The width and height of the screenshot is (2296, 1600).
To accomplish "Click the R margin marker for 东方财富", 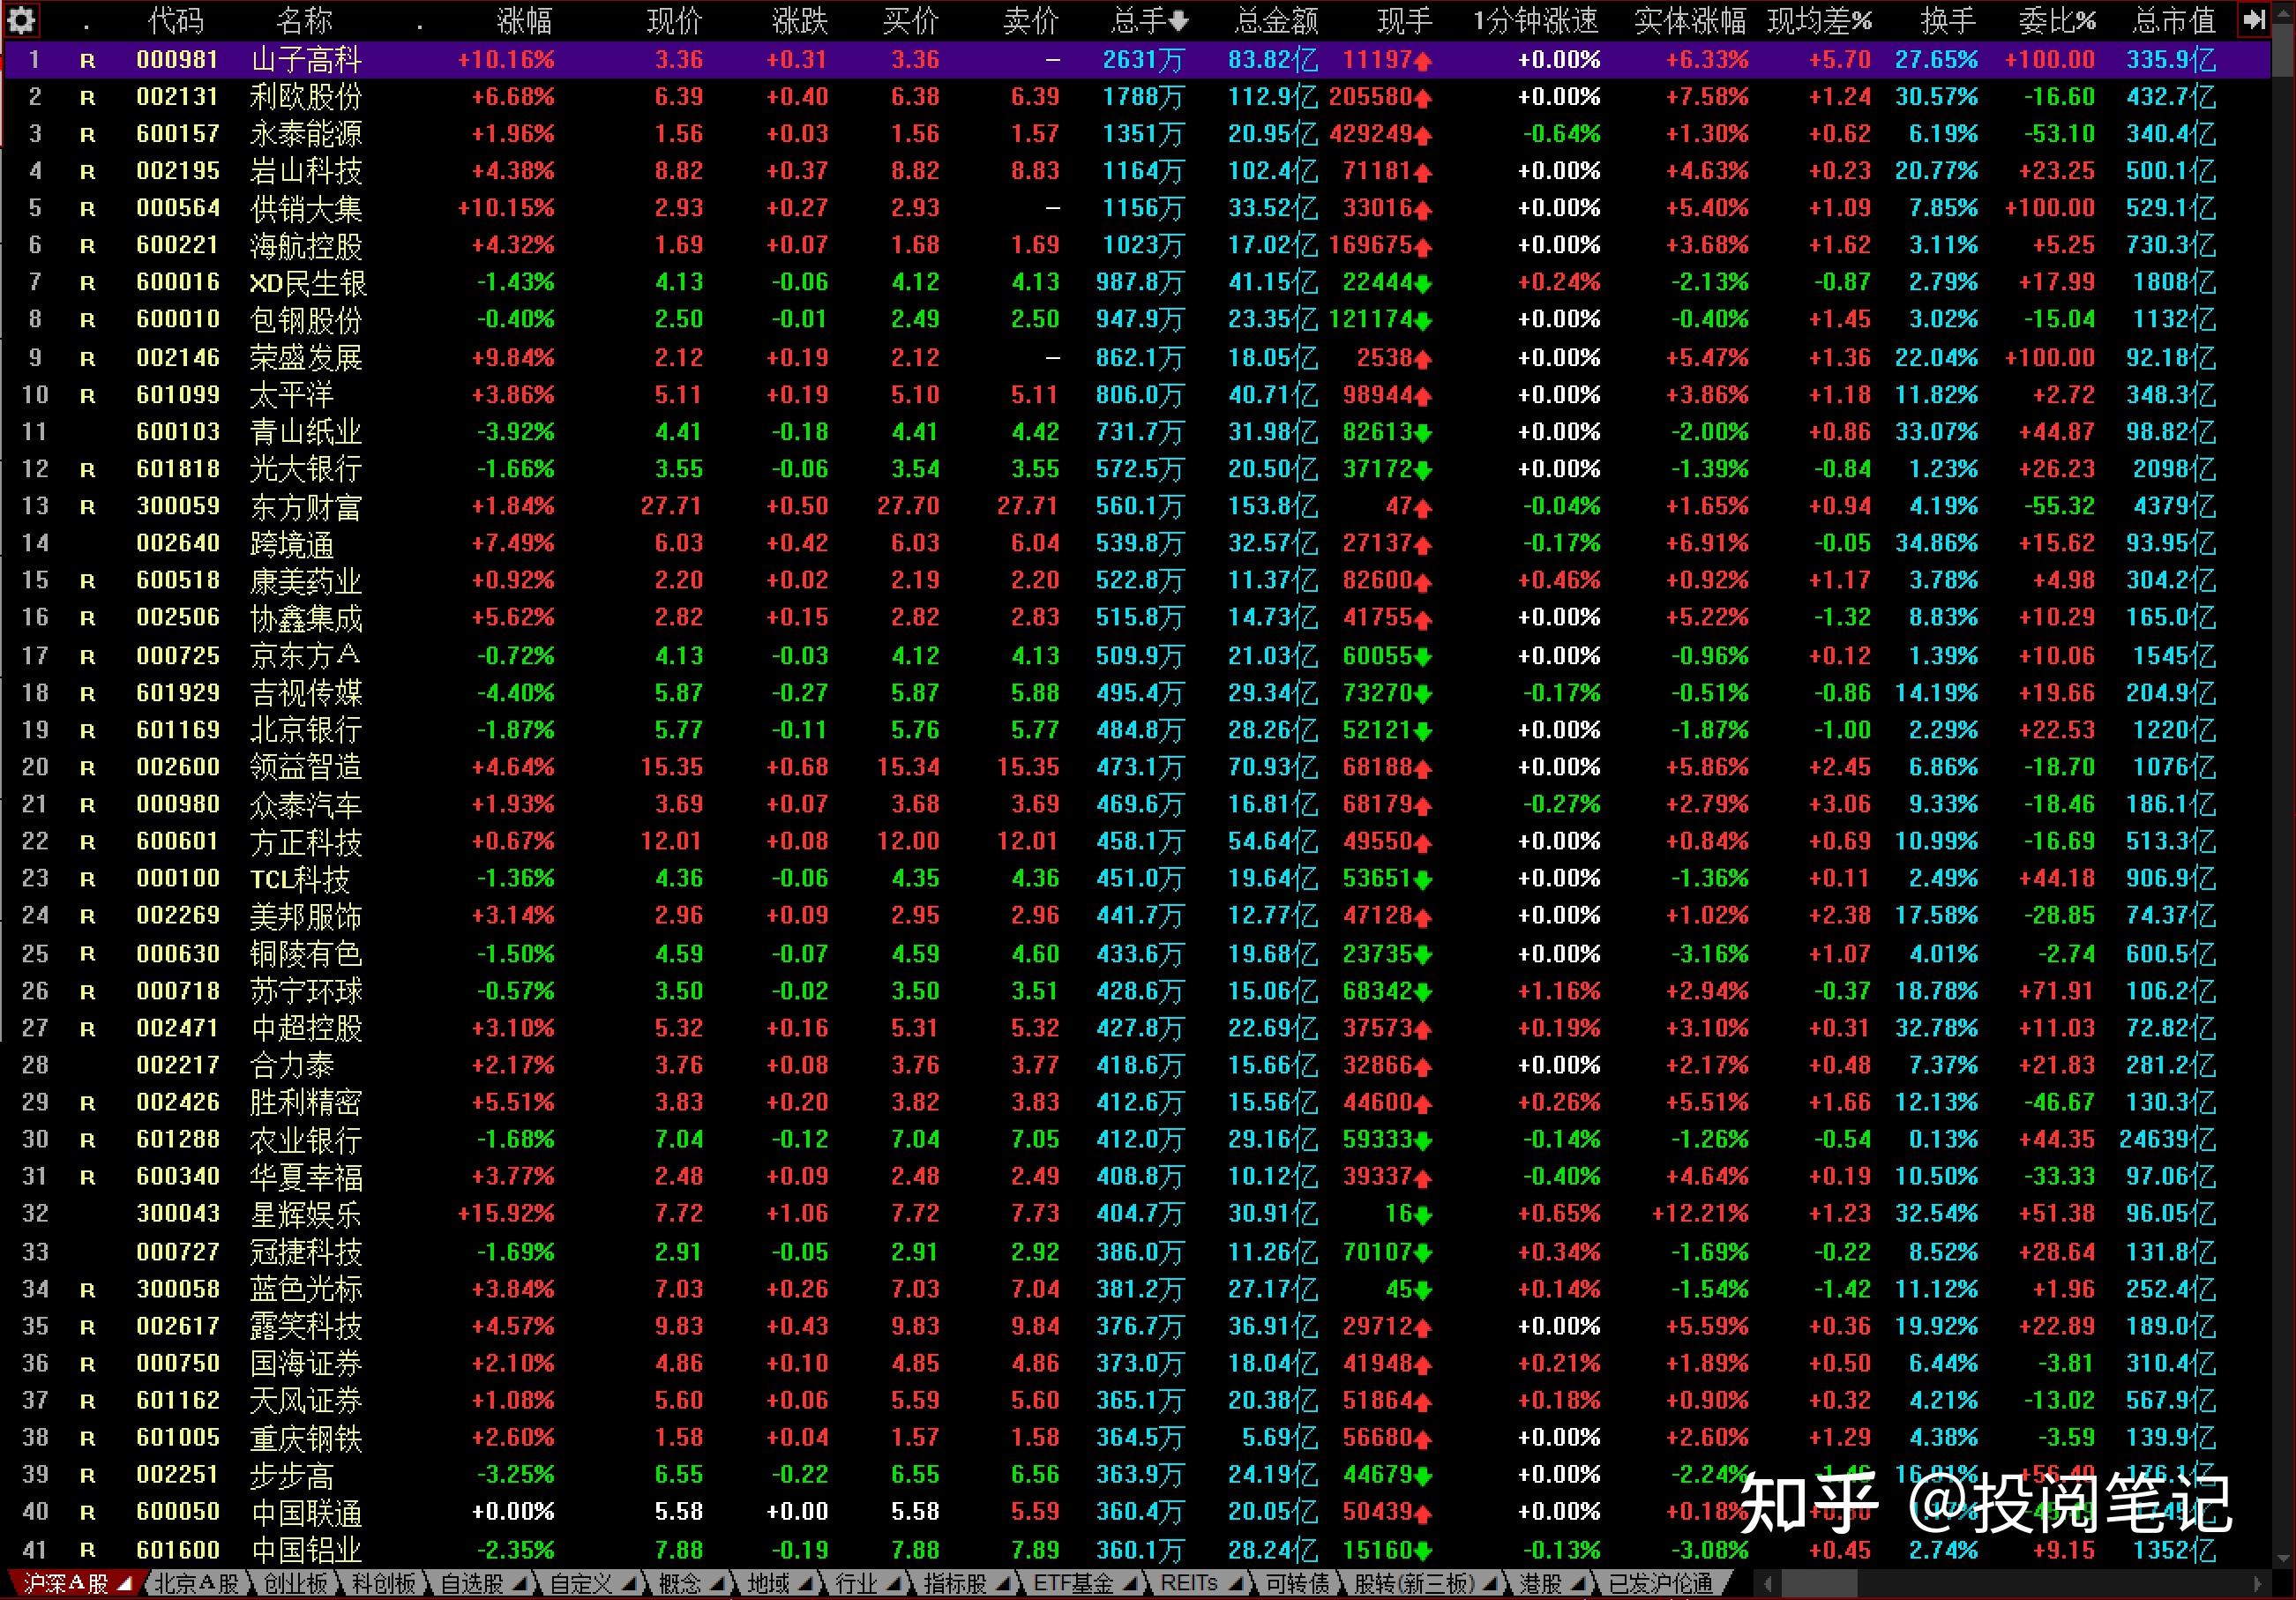I will (x=88, y=507).
